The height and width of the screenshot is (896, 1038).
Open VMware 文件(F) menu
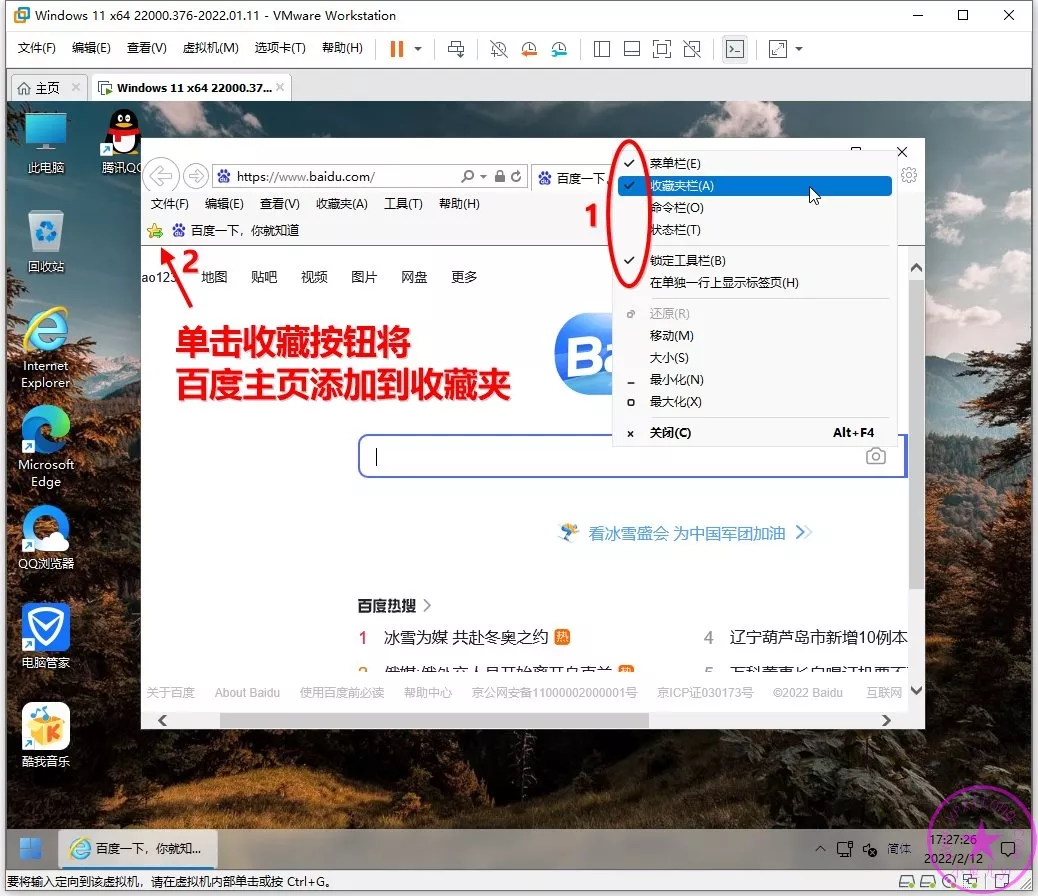coord(36,48)
